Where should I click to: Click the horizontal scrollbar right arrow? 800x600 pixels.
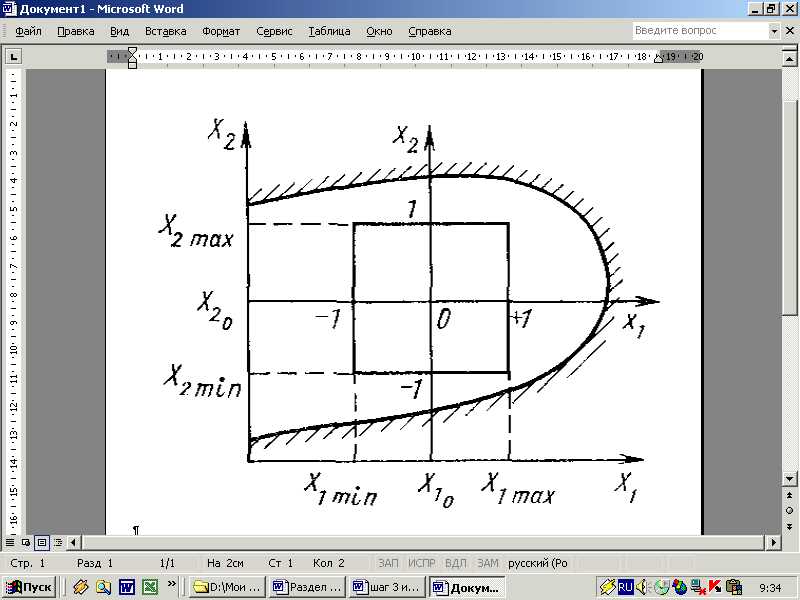[774, 542]
